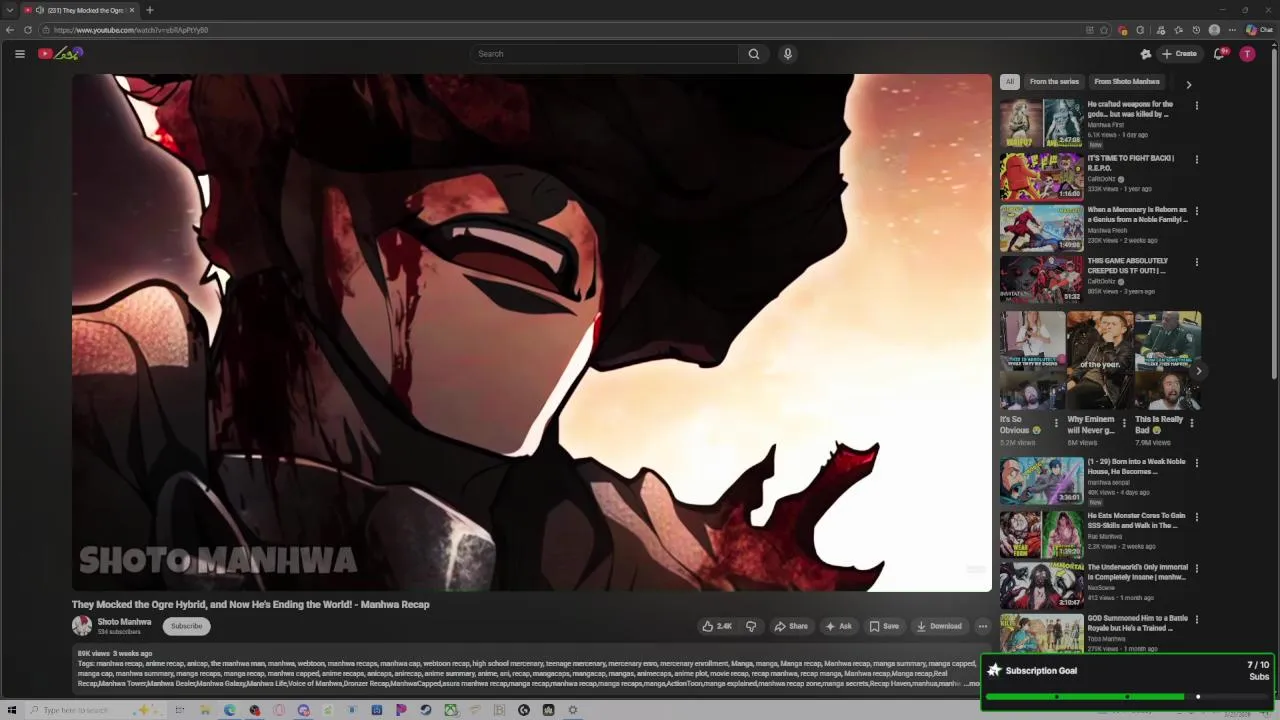The width and height of the screenshot is (1280, 720).
Task: Open the Subscription Goal star icon
Action: 994,671
